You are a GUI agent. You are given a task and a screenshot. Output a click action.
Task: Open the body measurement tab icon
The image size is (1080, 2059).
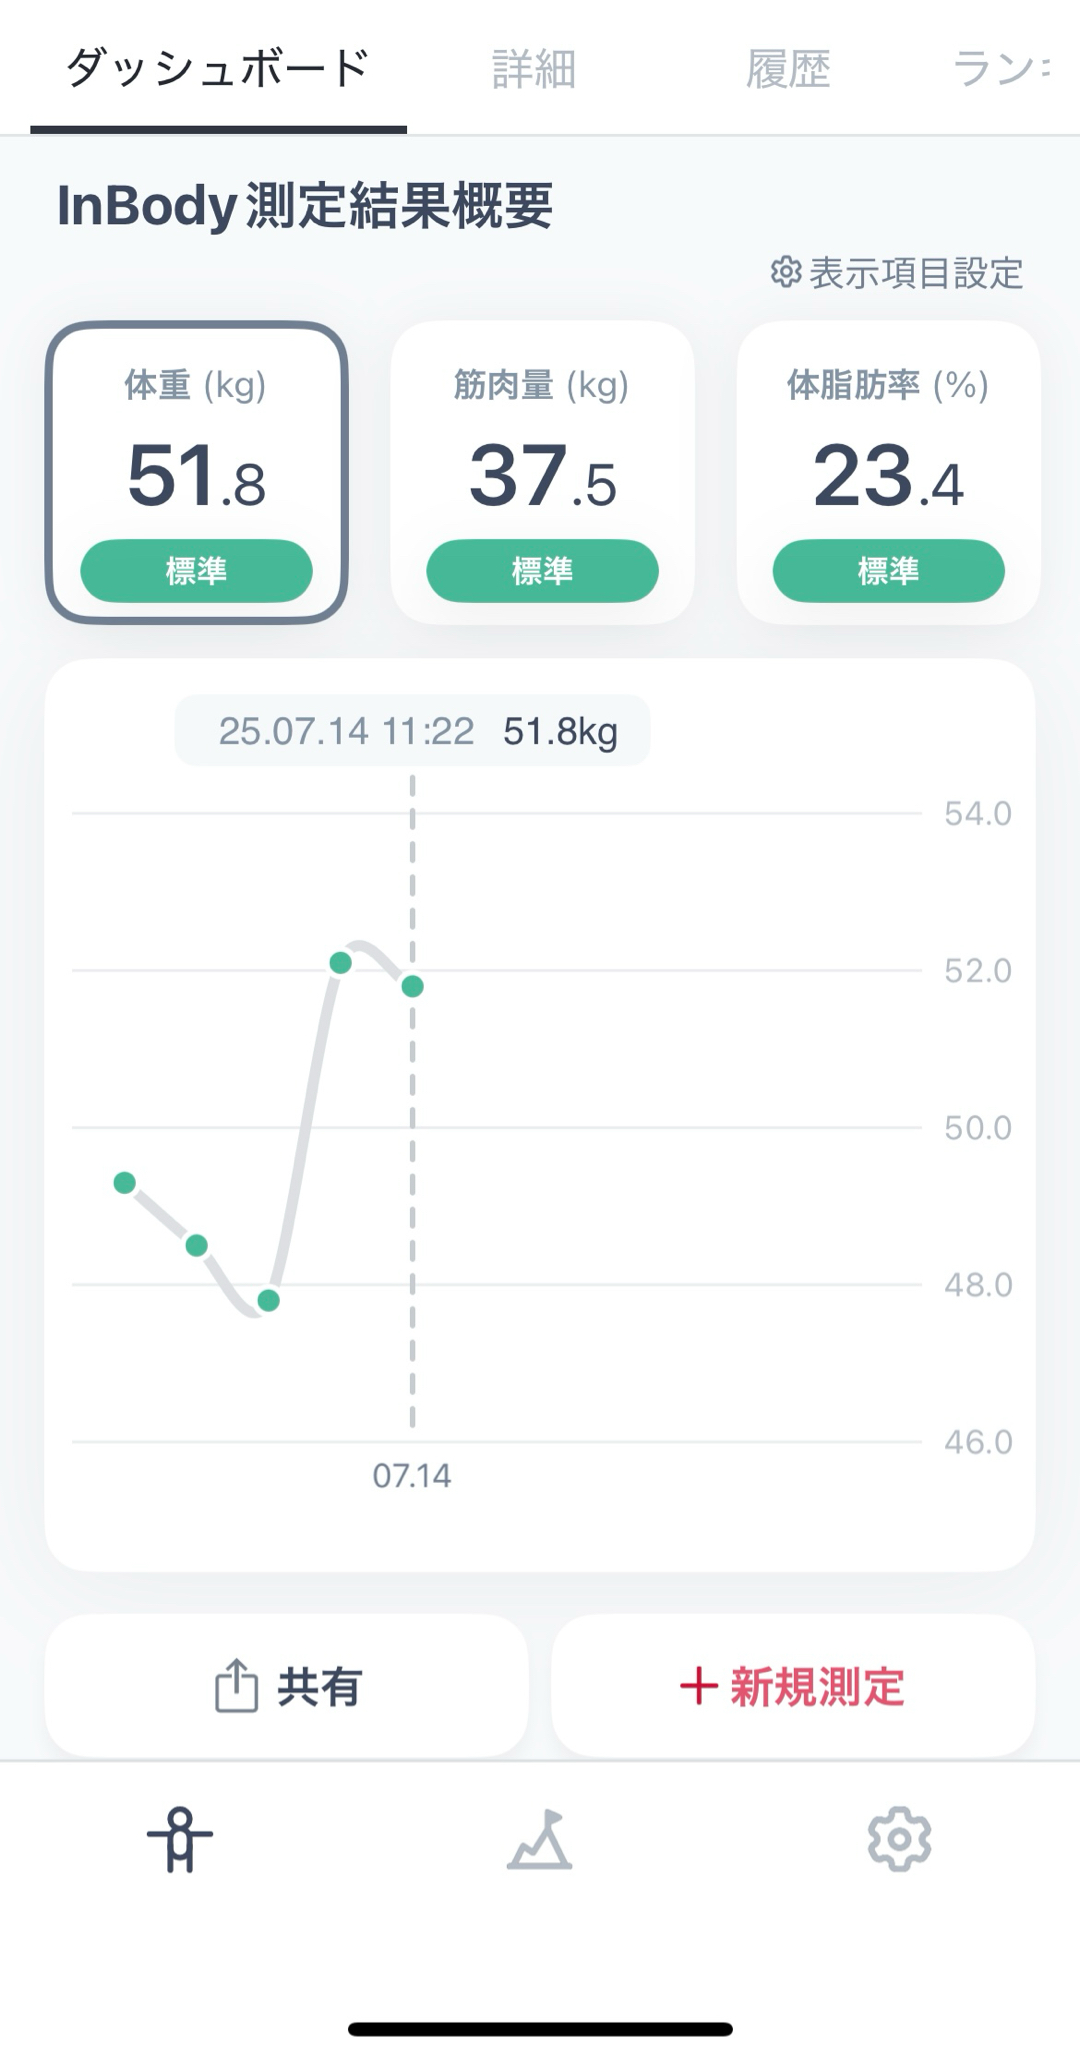click(x=180, y=1838)
